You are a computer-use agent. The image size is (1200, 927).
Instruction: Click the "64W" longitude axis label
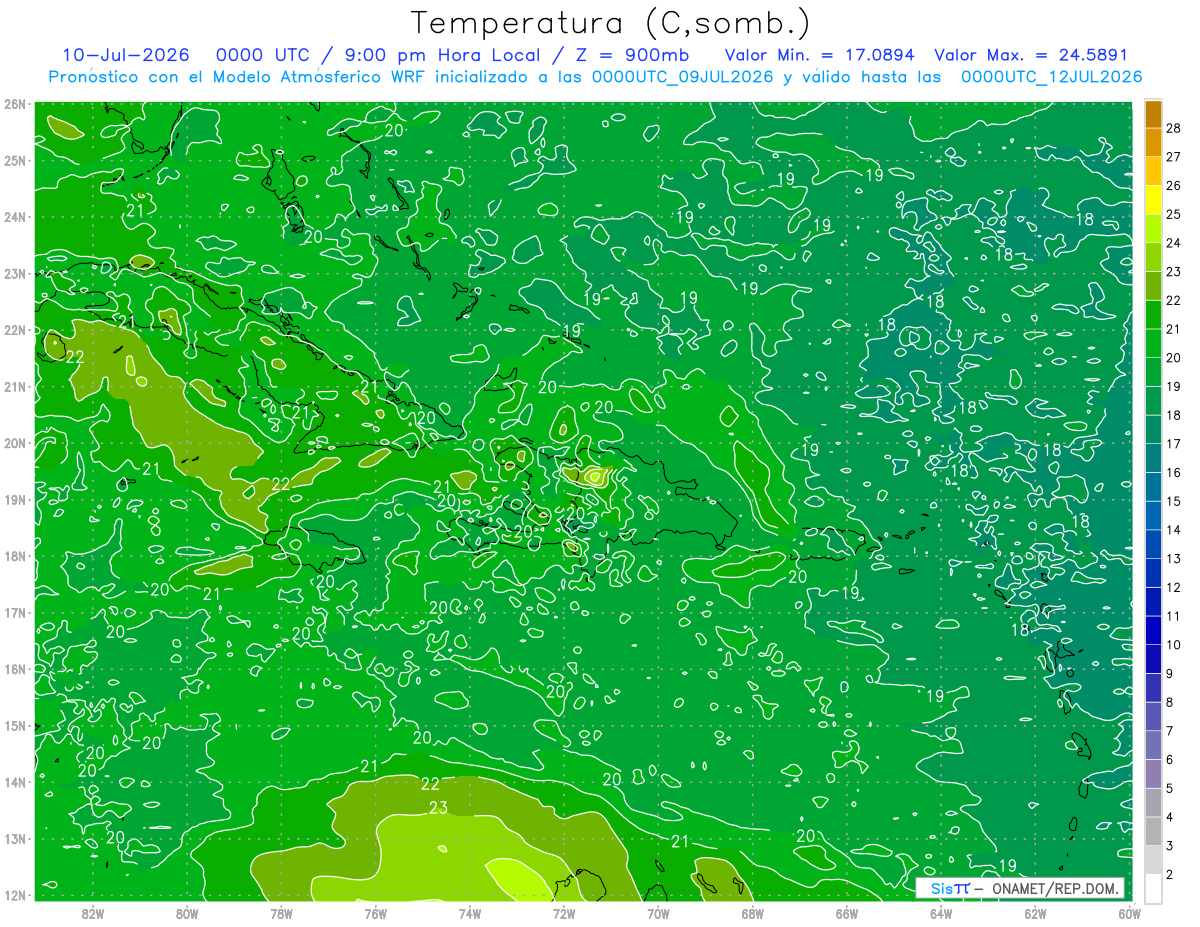[941, 913]
